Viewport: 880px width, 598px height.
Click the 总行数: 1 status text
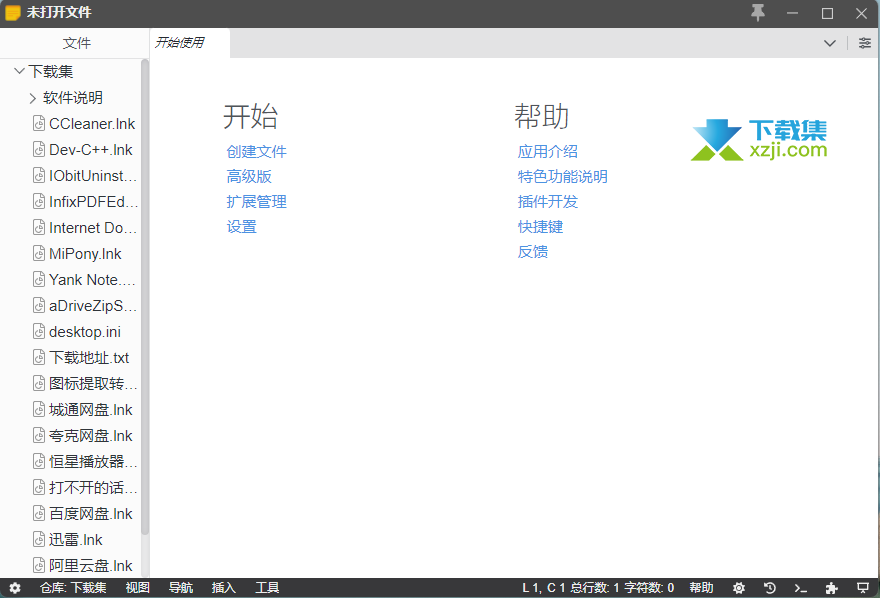click(x=595, y=587)
